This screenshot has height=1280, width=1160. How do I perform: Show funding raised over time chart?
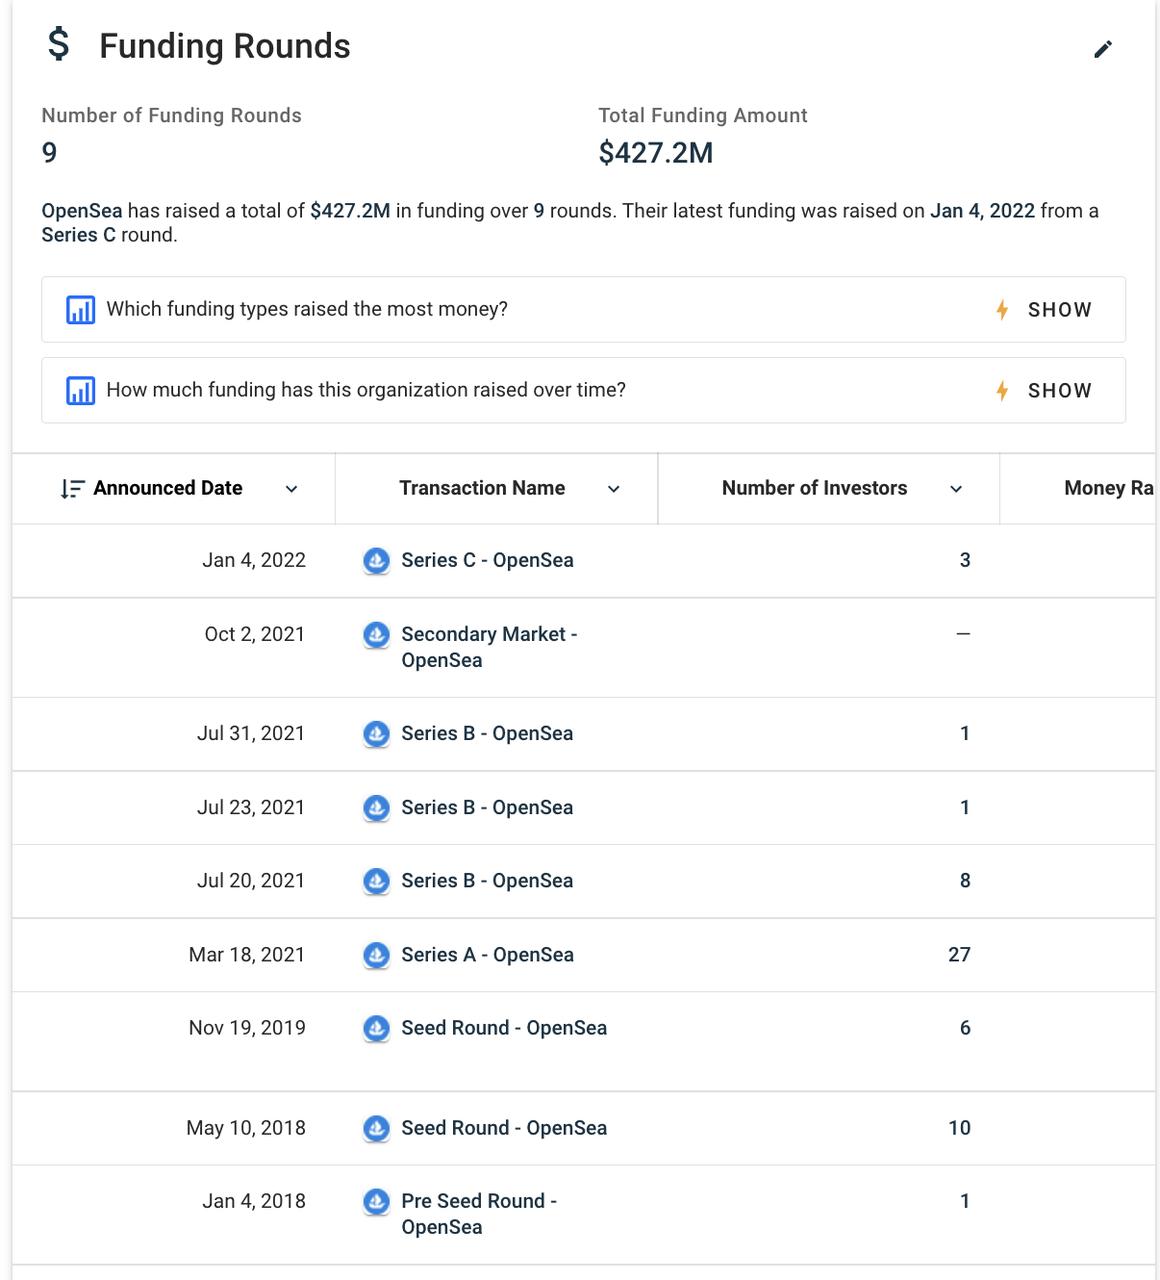(x=1046, y=391)
